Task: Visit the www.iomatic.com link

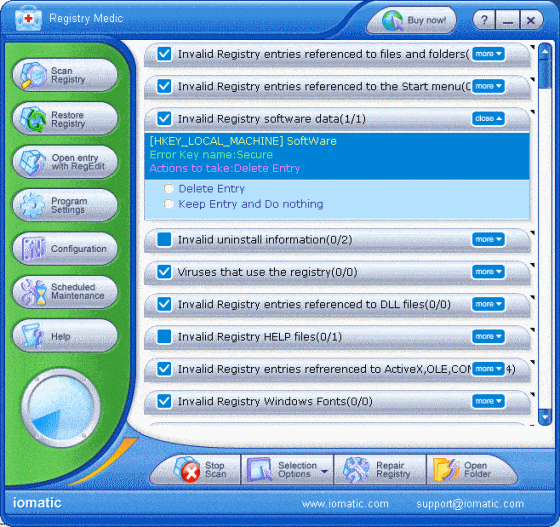Action: [345, 504]
